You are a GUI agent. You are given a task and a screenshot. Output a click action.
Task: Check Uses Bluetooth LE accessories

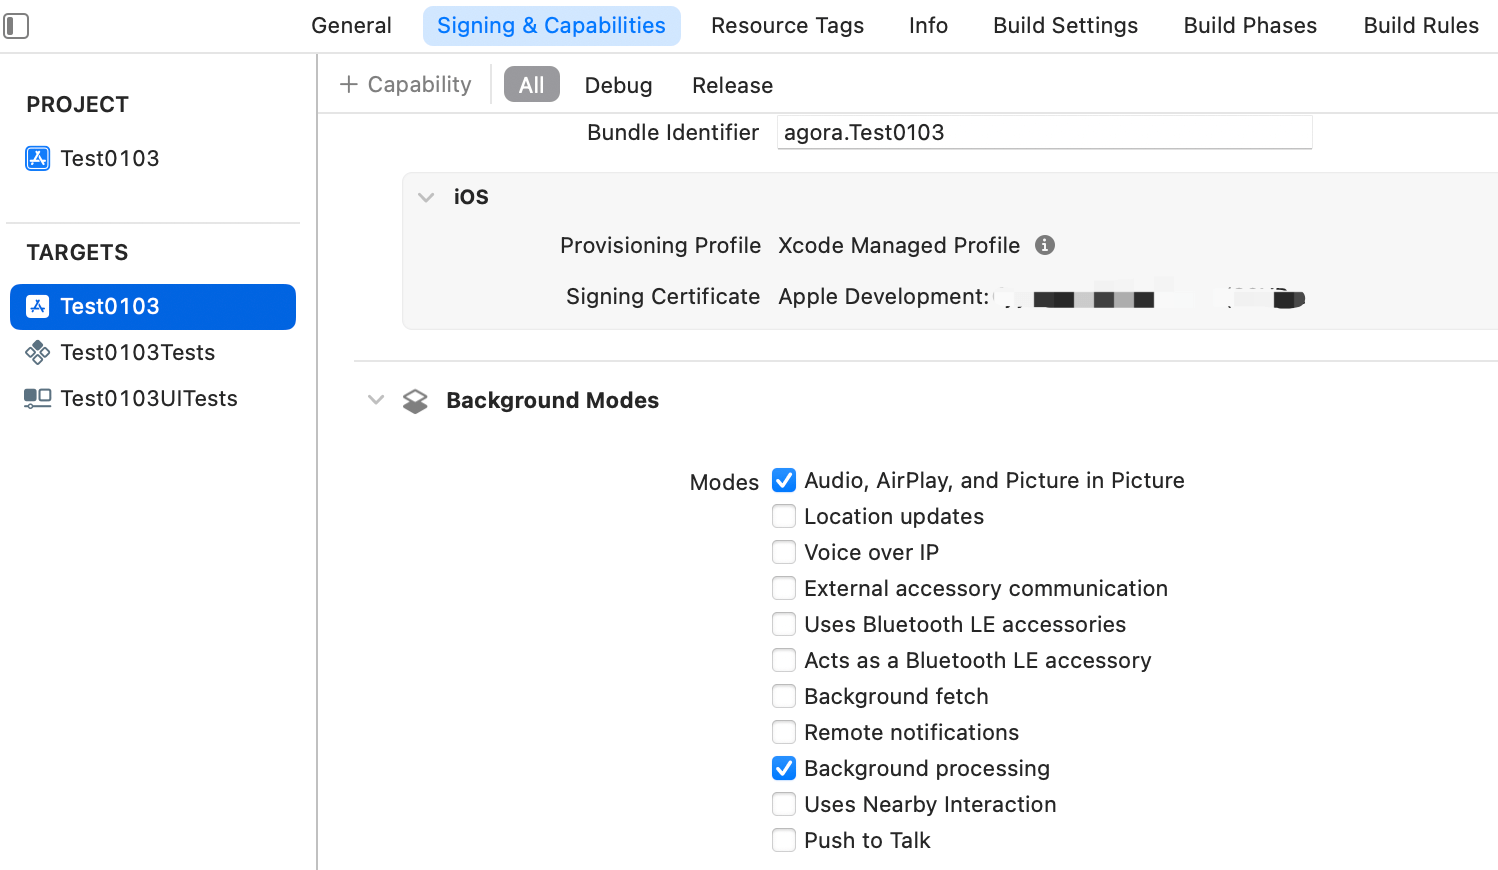(x=784, y=624)
